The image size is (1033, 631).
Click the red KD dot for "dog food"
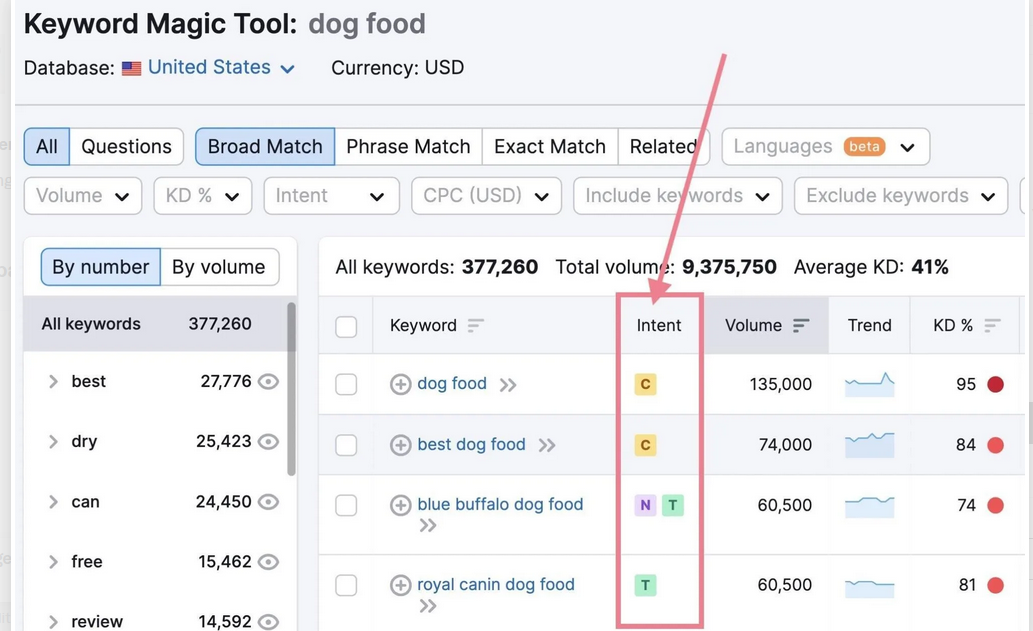coord(994,383)
